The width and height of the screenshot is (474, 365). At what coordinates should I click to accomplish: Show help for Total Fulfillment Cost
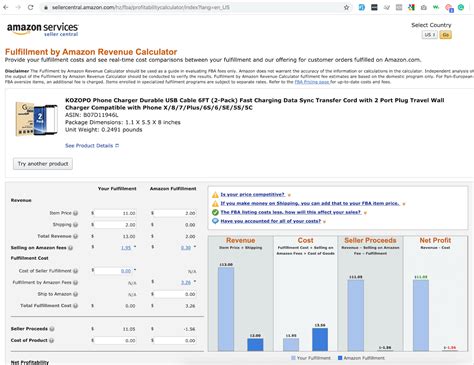pyautogui.click(x=76, y=306)
